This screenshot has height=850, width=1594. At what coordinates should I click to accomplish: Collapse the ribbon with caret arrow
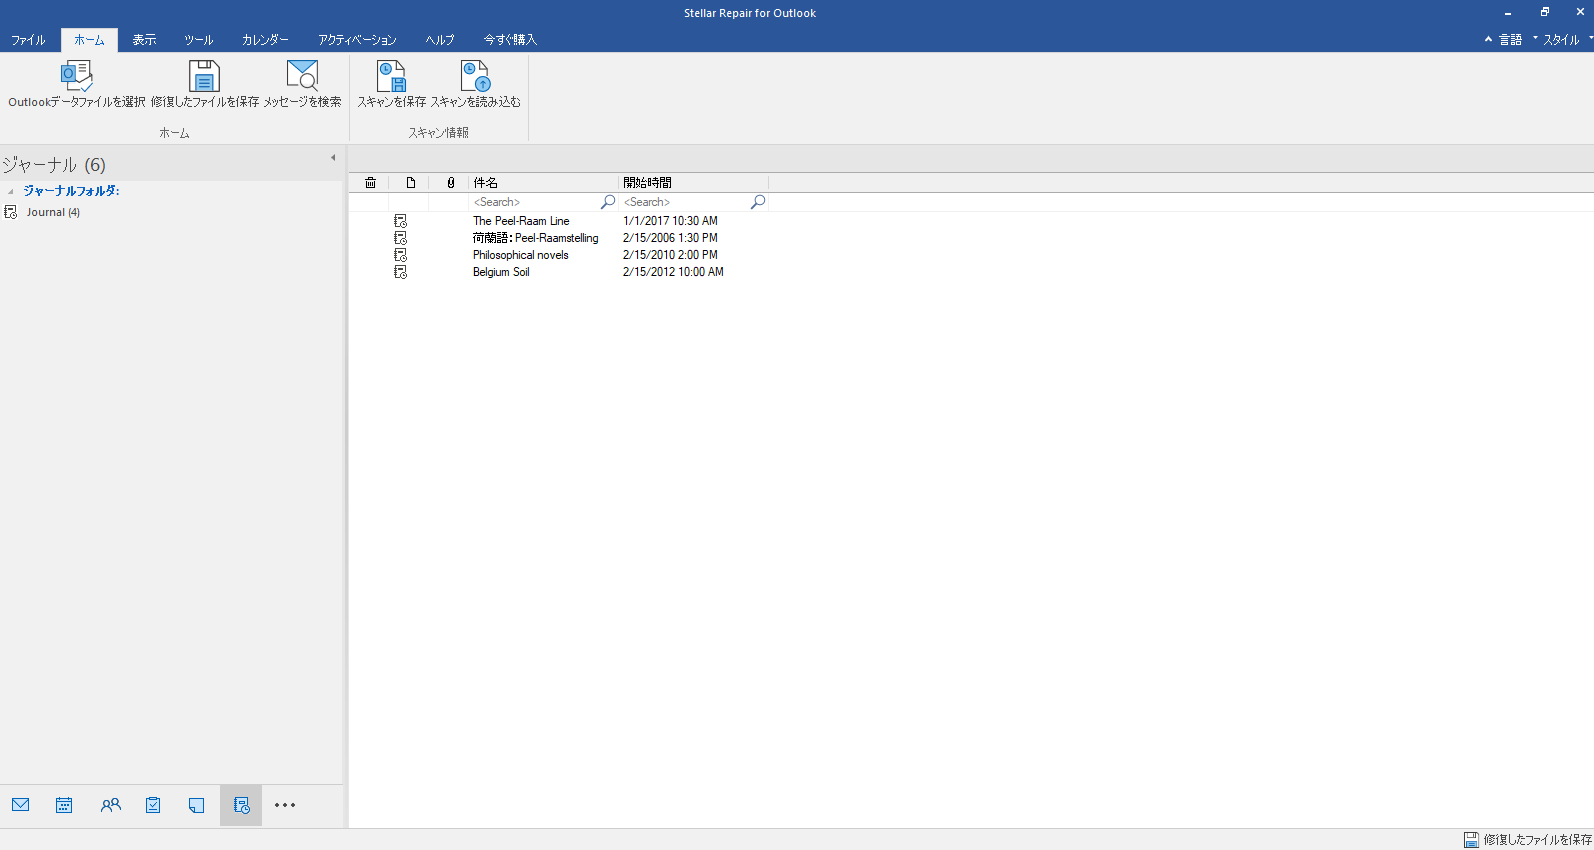(x=1488, y=39)
